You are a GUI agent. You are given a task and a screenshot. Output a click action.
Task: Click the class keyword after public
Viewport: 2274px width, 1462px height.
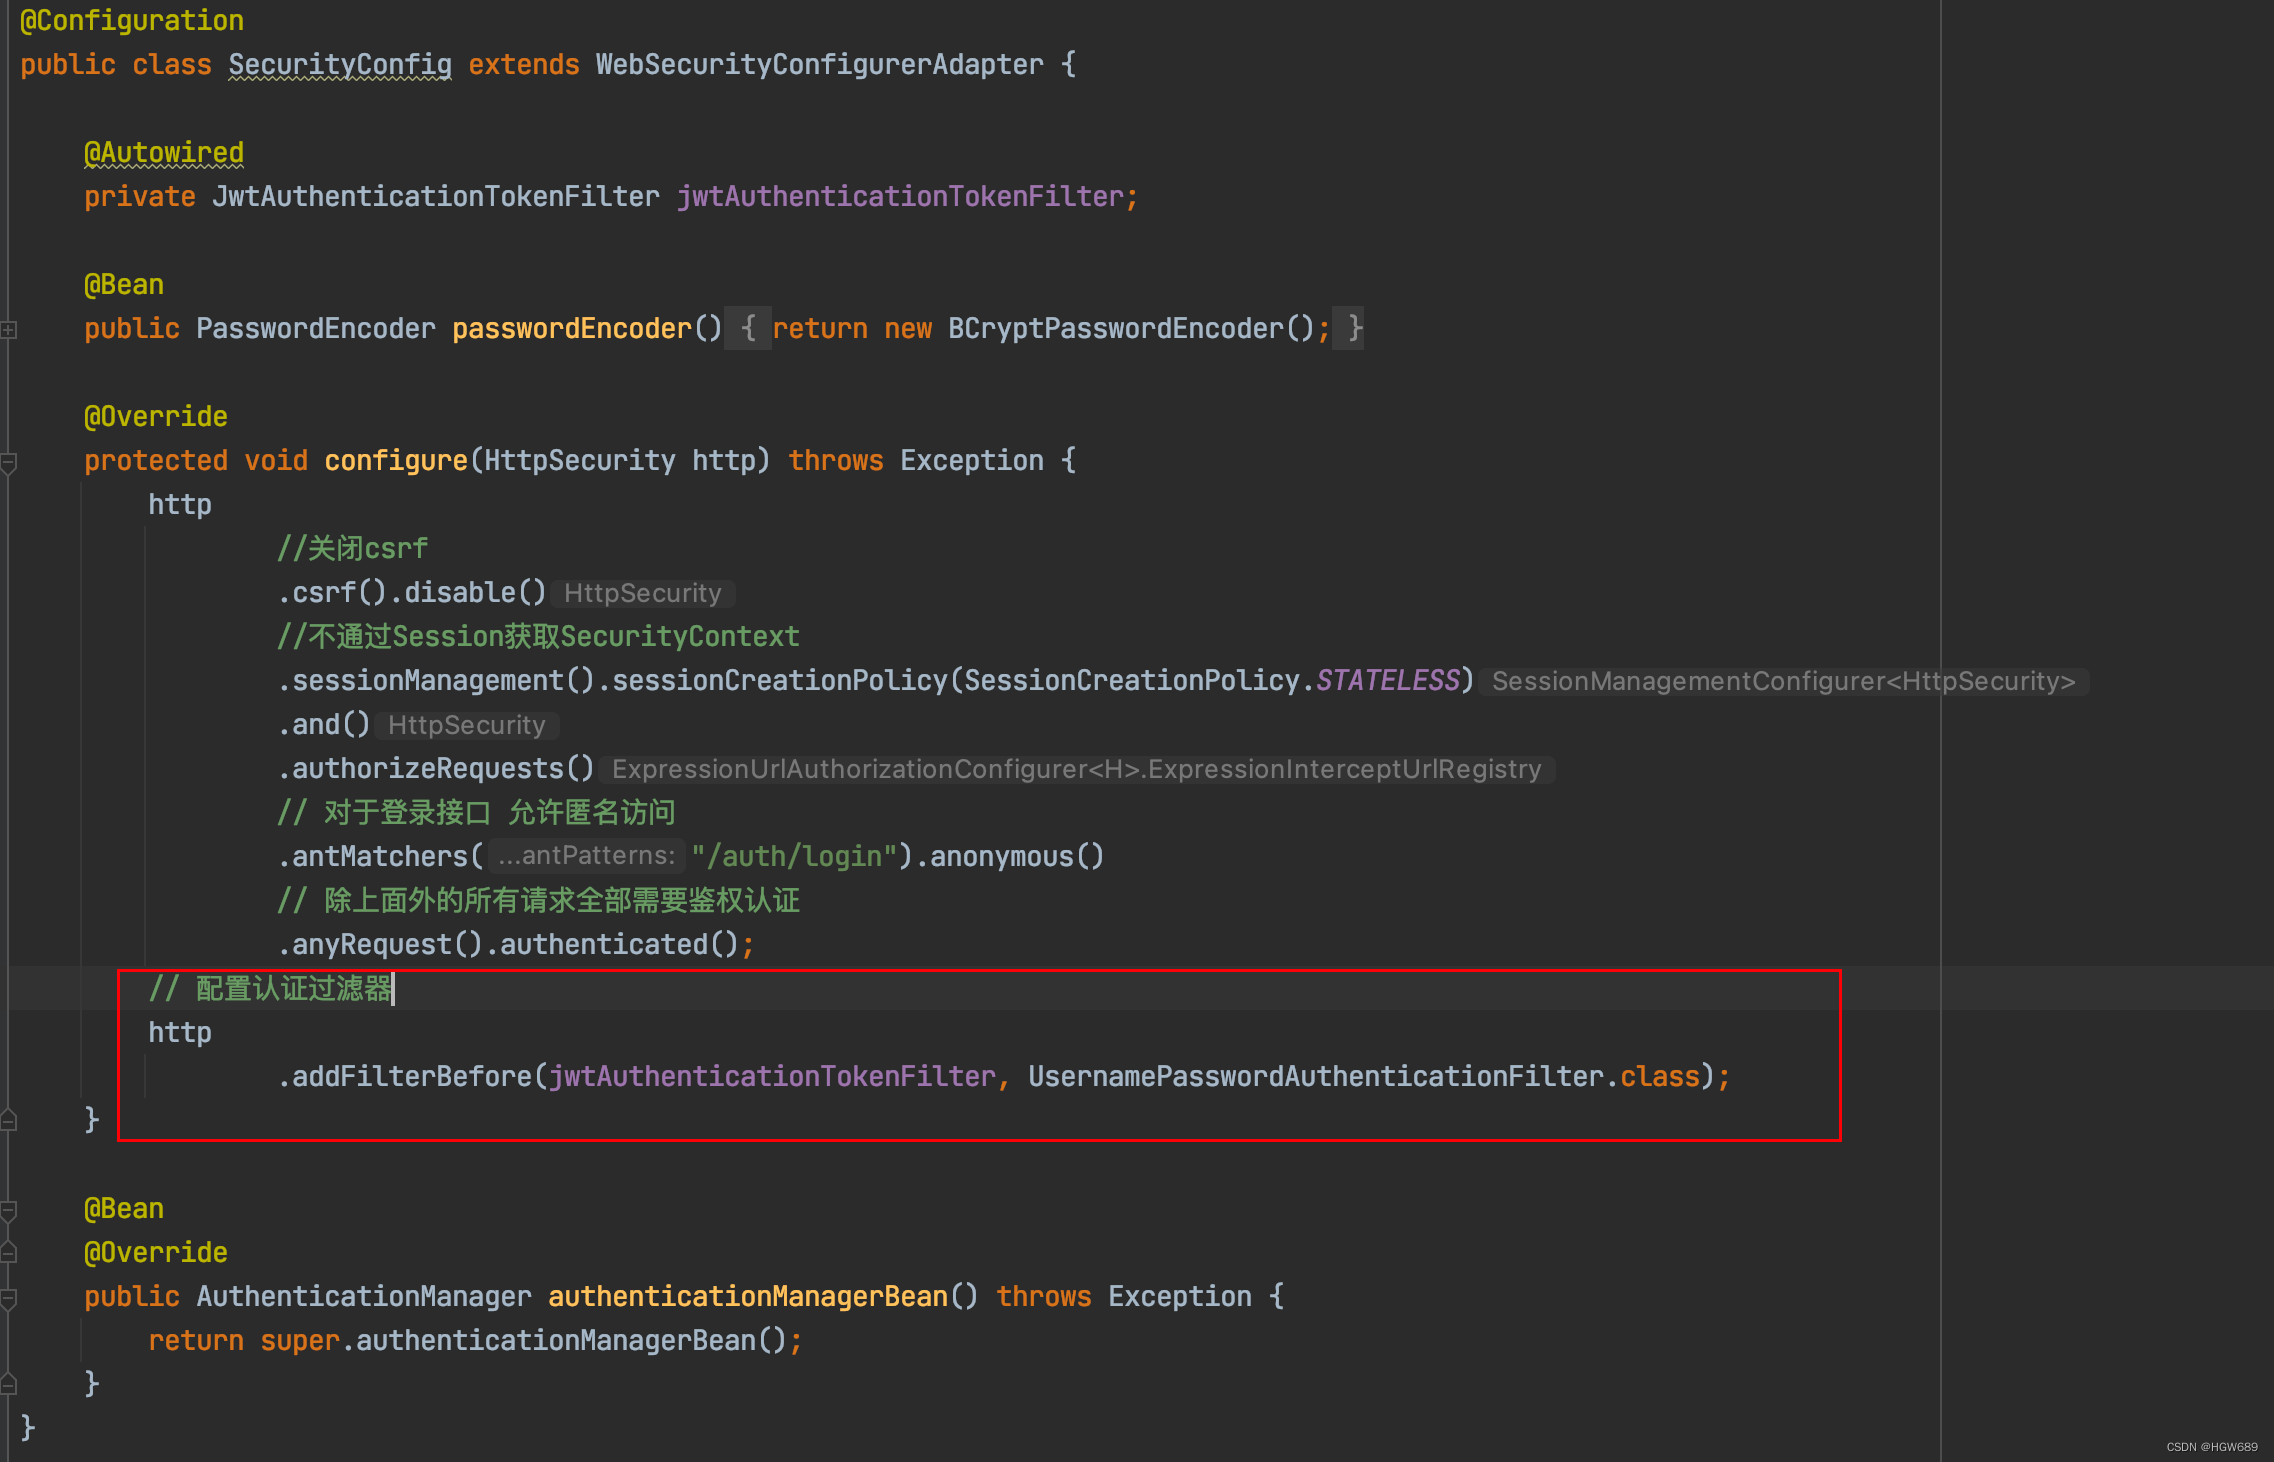click(172, 64)
